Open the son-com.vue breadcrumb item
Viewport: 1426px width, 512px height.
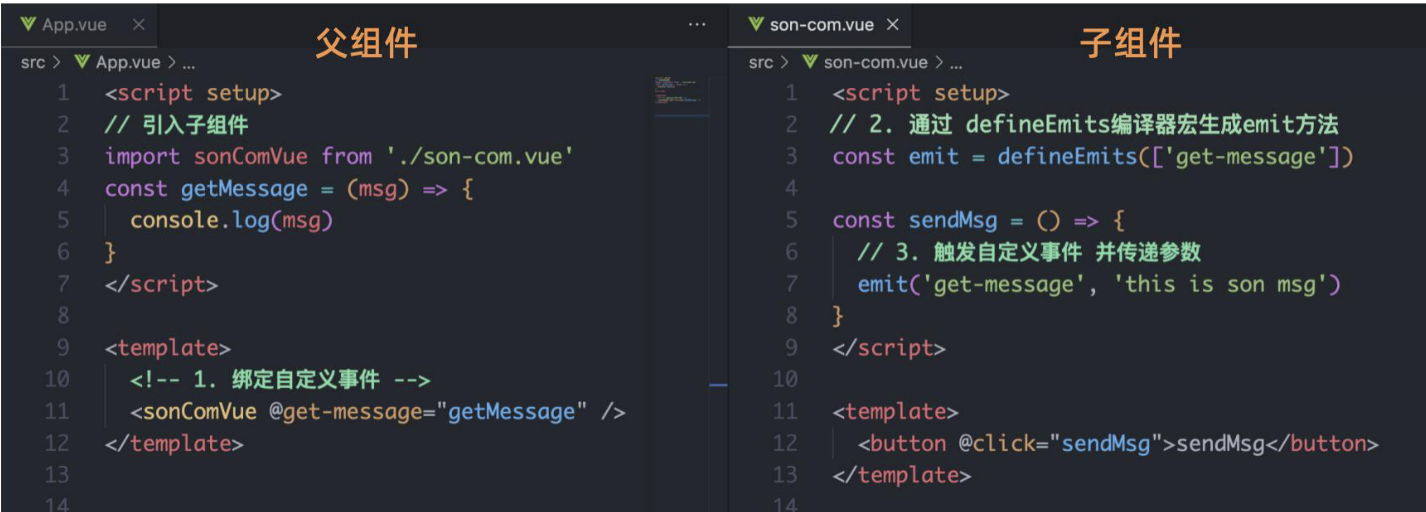[865, 62]
